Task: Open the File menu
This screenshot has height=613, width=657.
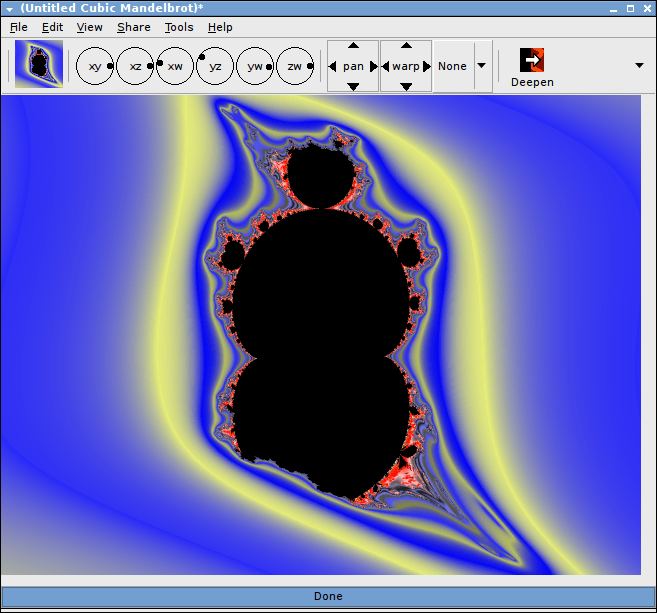Action: coord(19,27)
